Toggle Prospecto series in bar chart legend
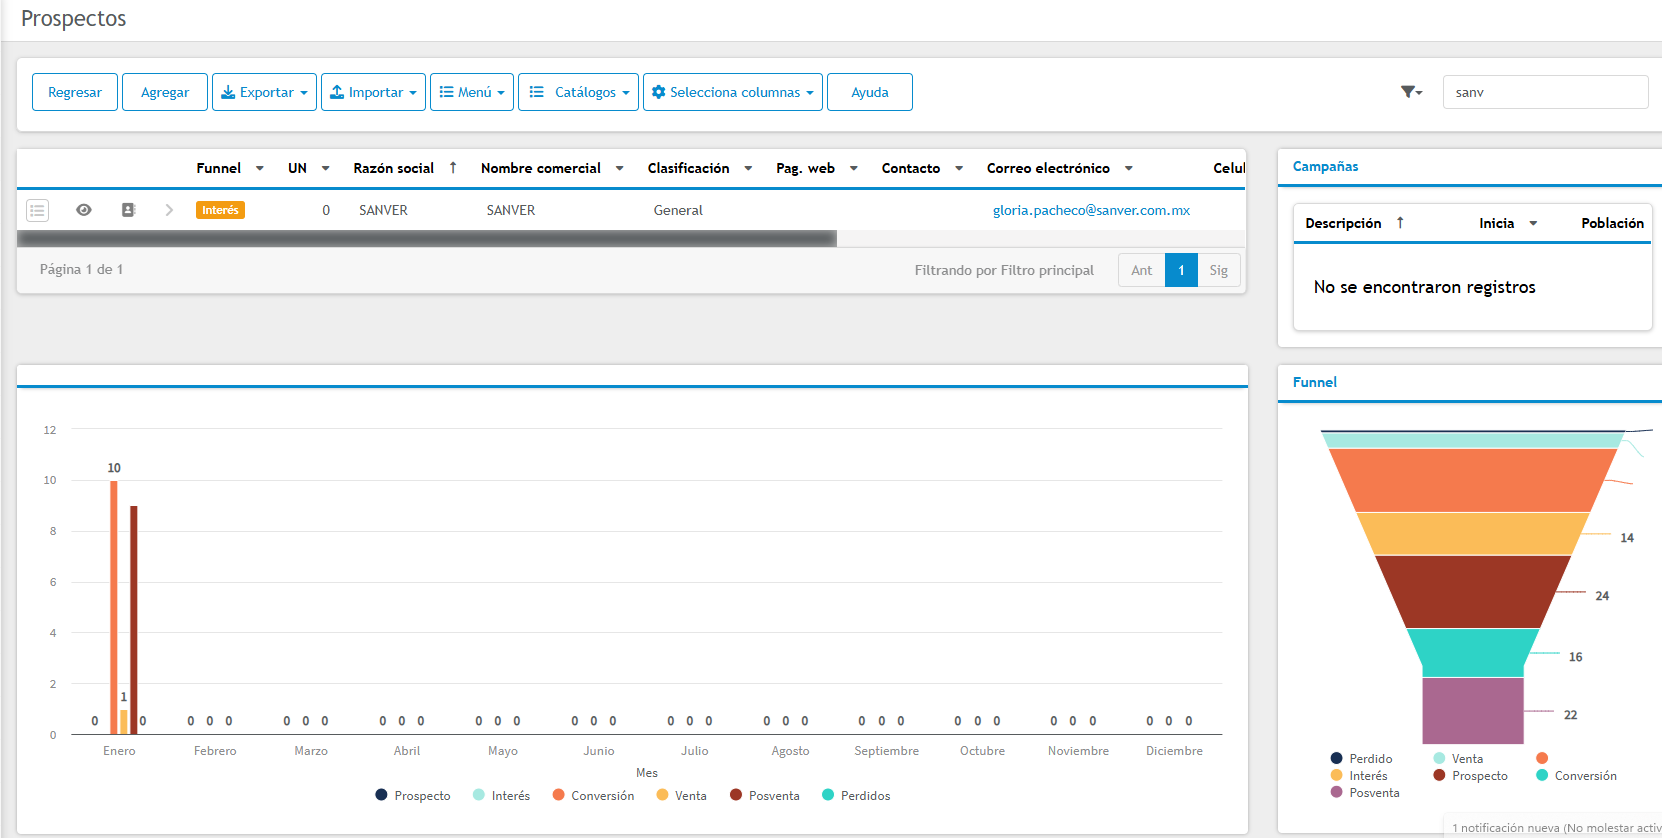1662x838 pixels. point(413,796)
